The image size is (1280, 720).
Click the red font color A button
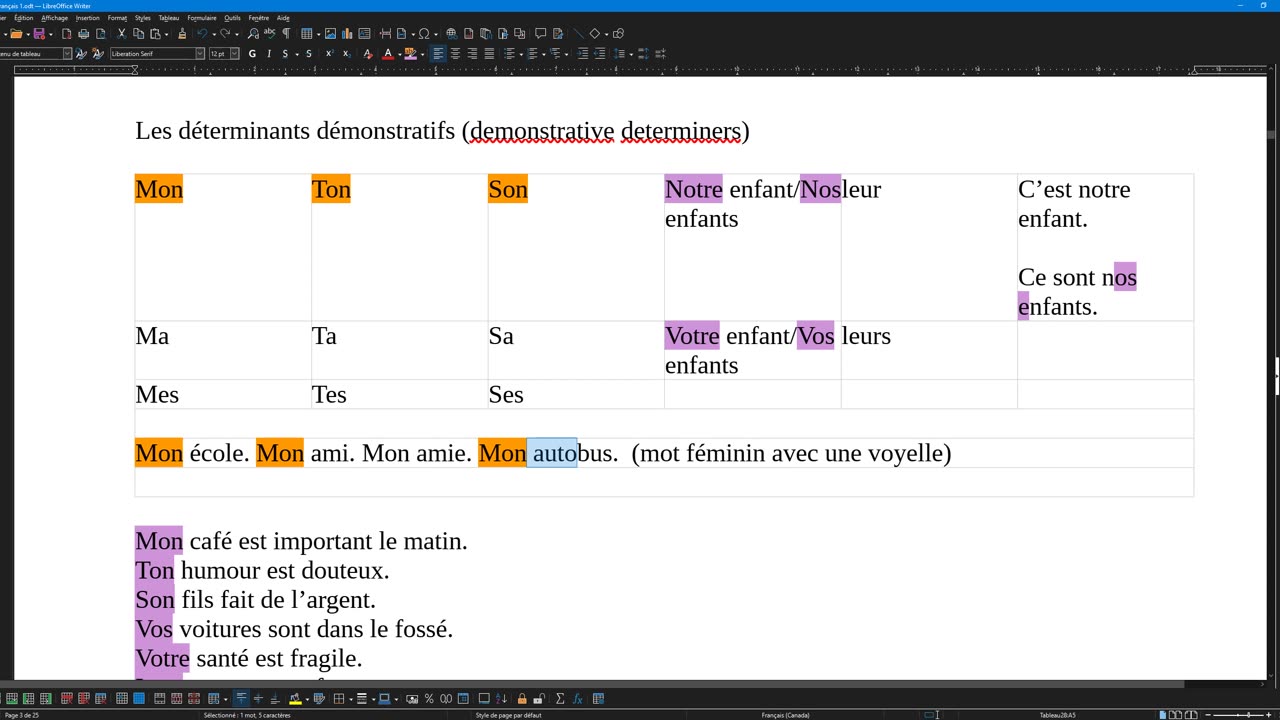(388, 54)
